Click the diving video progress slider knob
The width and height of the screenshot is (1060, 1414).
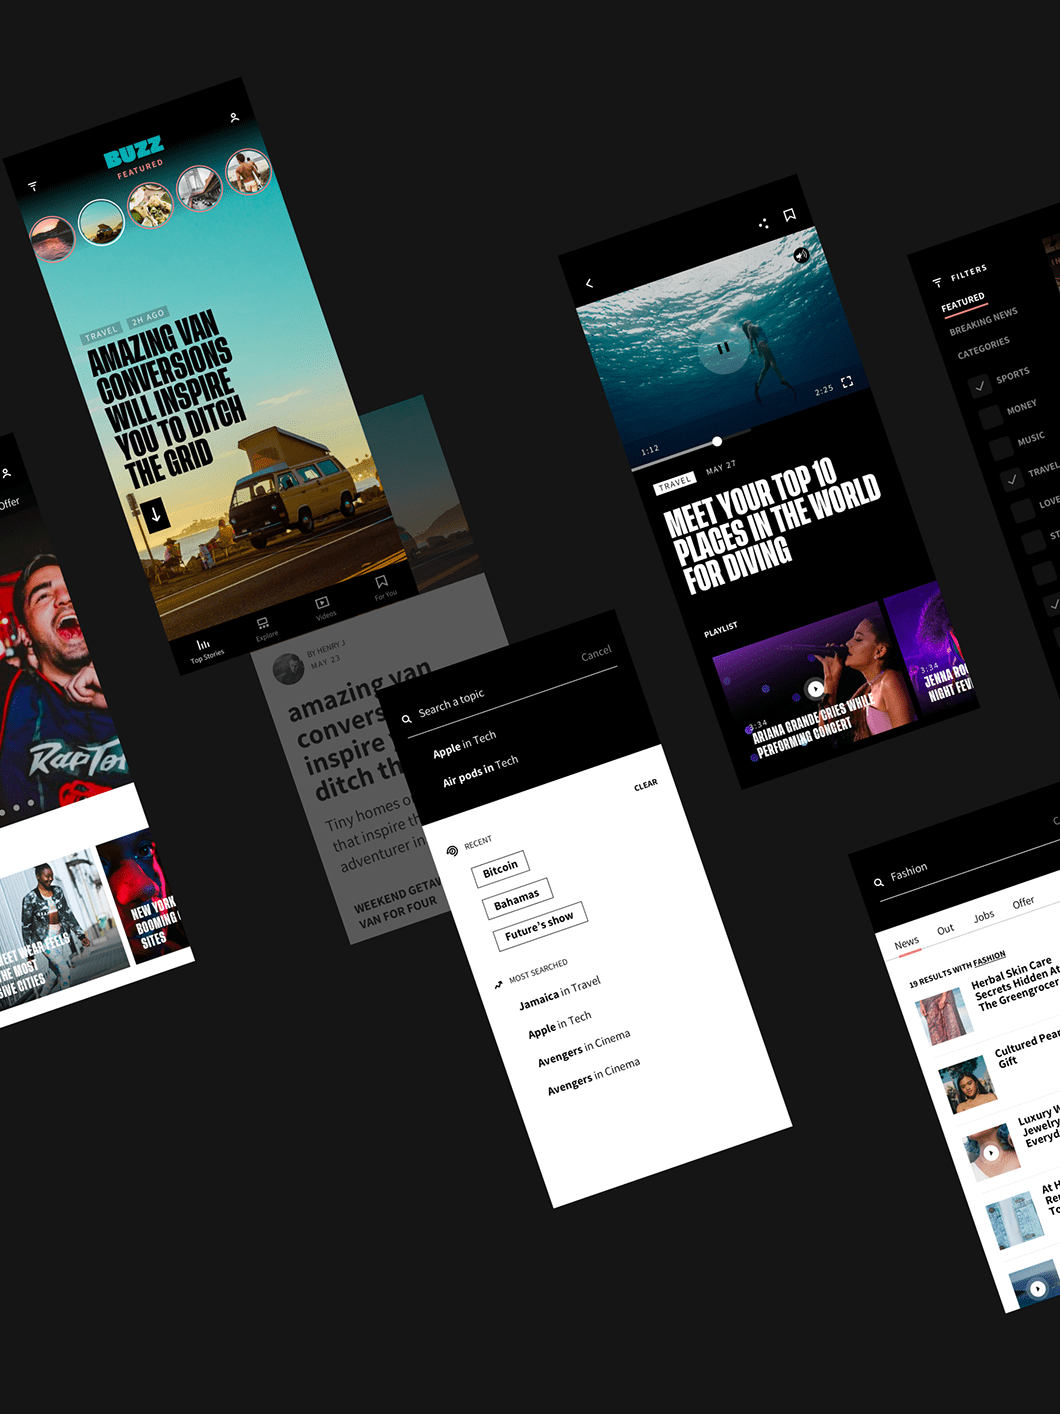[717, 441]
